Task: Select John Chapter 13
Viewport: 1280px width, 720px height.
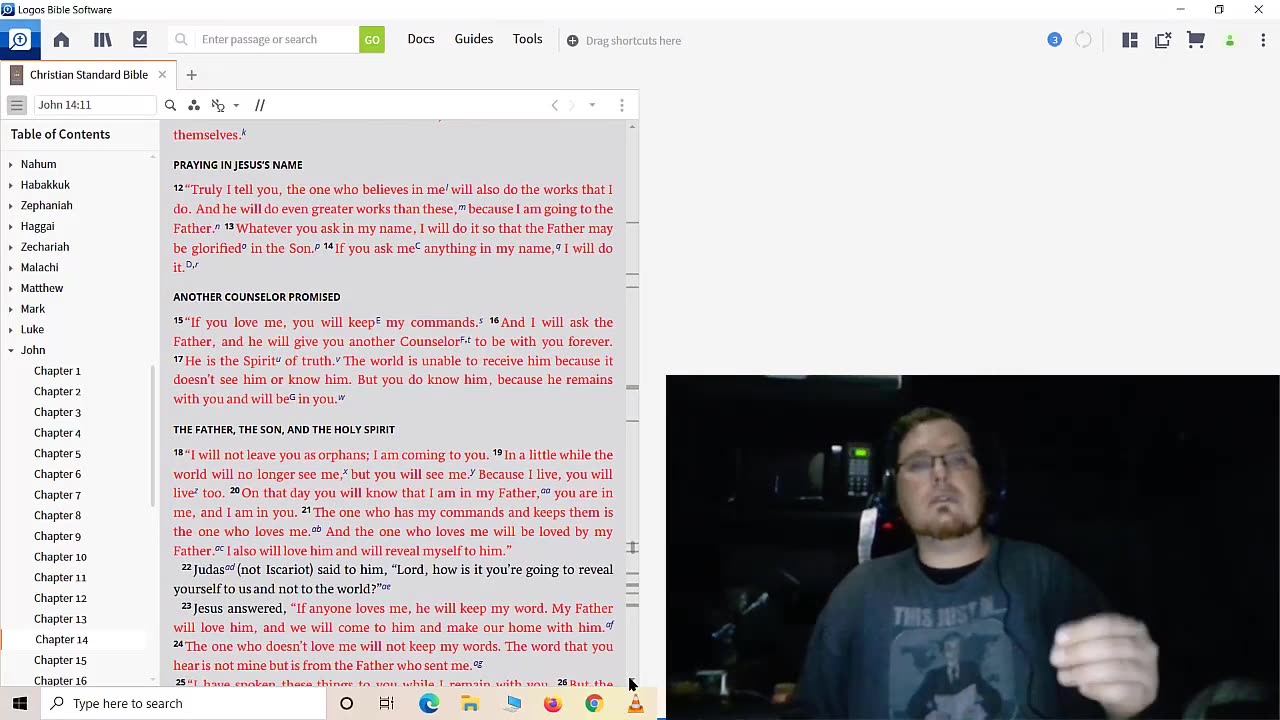Action: tap(60, 619)
